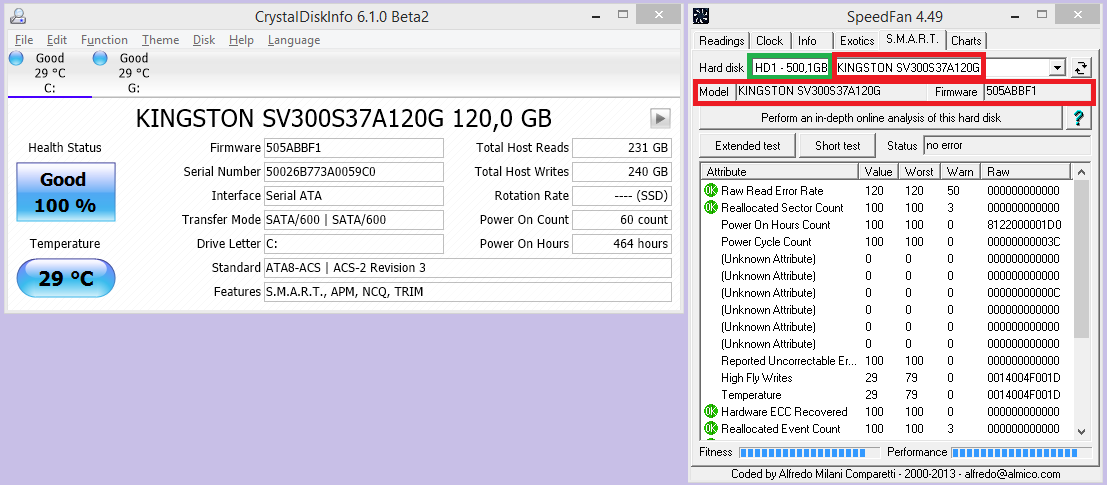Click the Value column header
The width and height of the screenshot is (1107, 485).
tap(878, 172)
